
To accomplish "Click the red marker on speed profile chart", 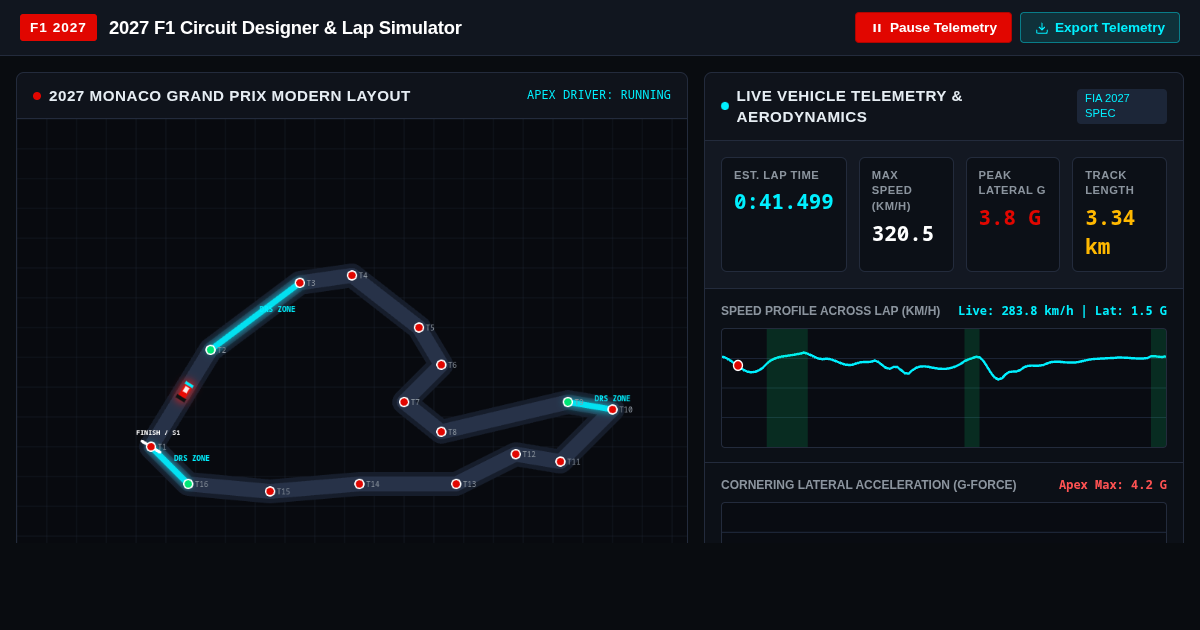I will coord(738,365).
